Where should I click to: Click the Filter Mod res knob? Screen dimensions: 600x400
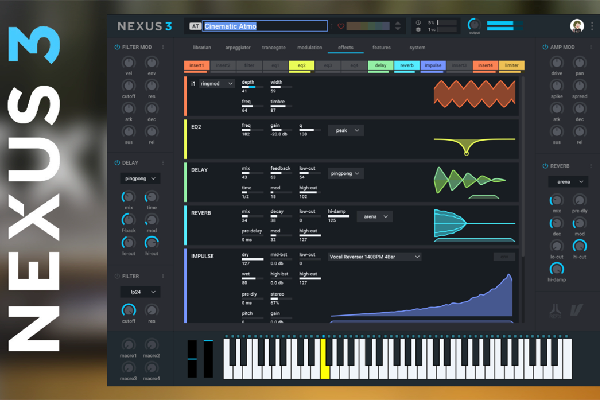152,85
